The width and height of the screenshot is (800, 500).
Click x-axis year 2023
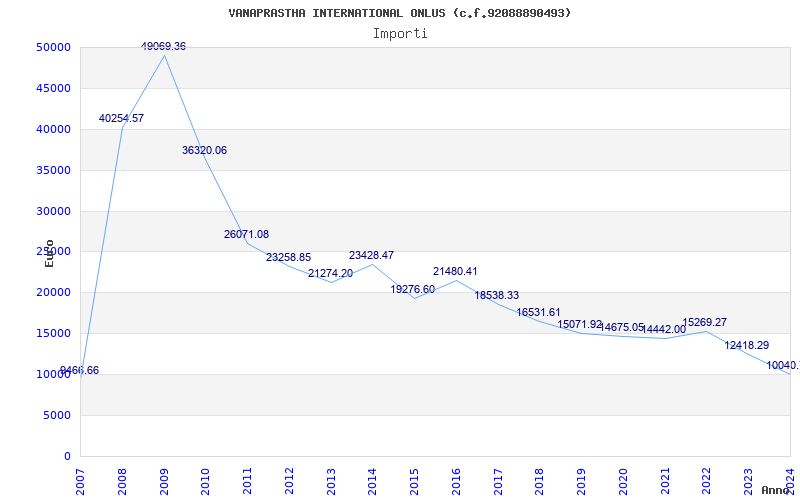pos(748,482)
